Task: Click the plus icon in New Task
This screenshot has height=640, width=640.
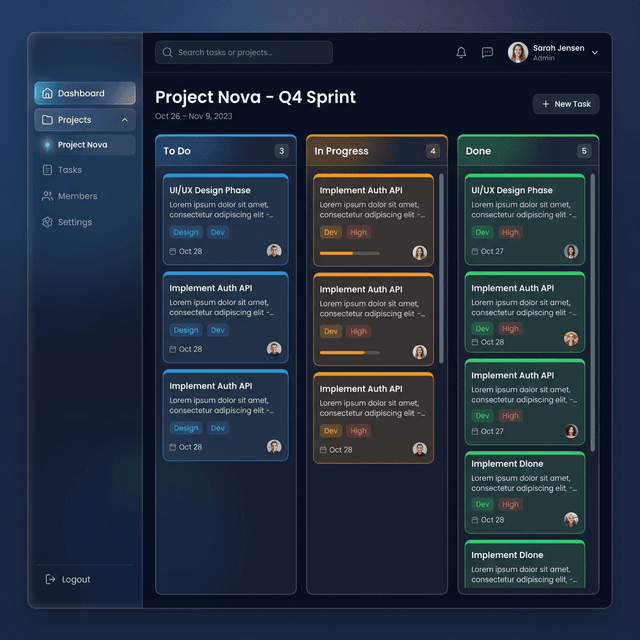Action: (x=545, y=104)
